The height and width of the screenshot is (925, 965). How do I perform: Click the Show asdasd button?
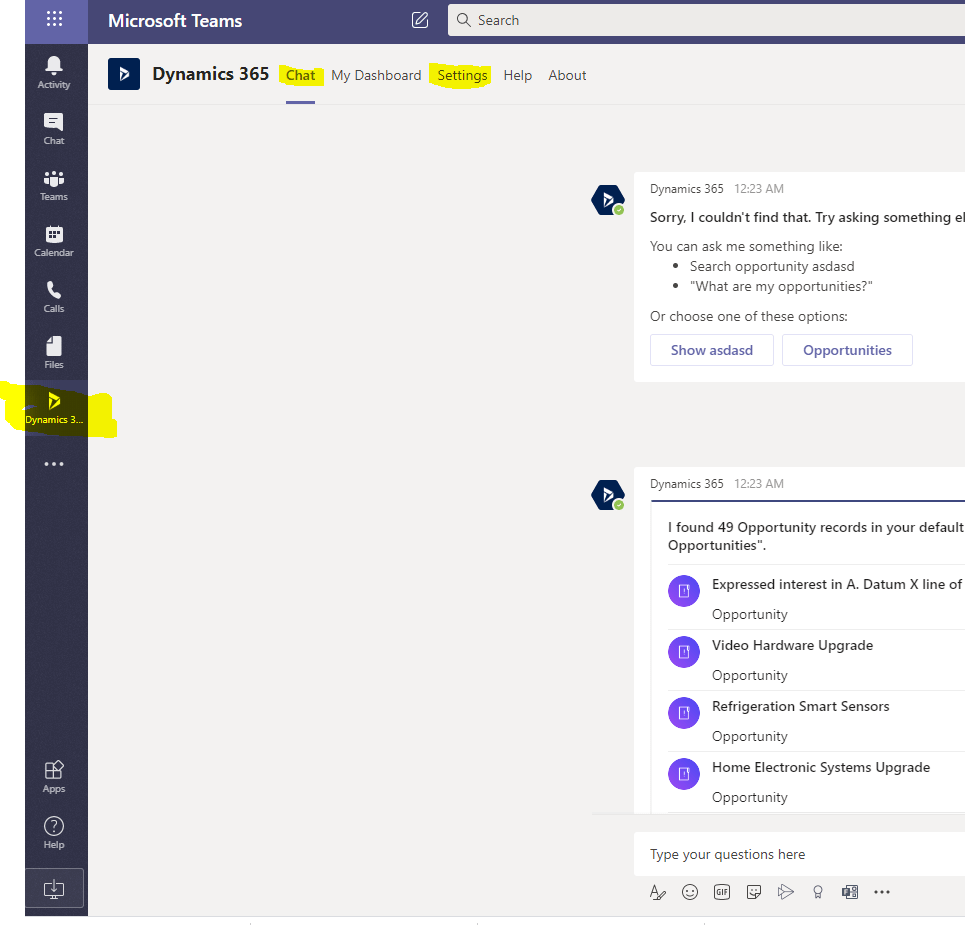pyautogui.click(x=711, y=350)
